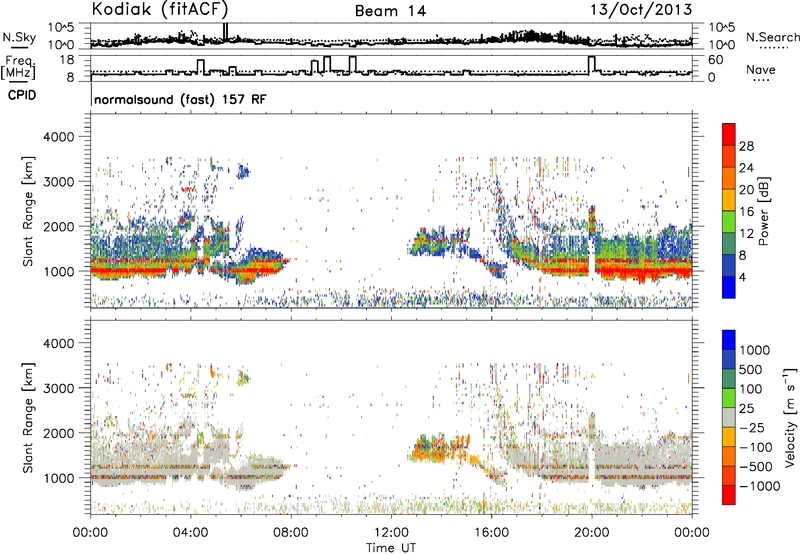Click the 'N.Sky' legend label
Image resolution: width=800 pixels, height=554 pixels.
click(x=19, y=38)
